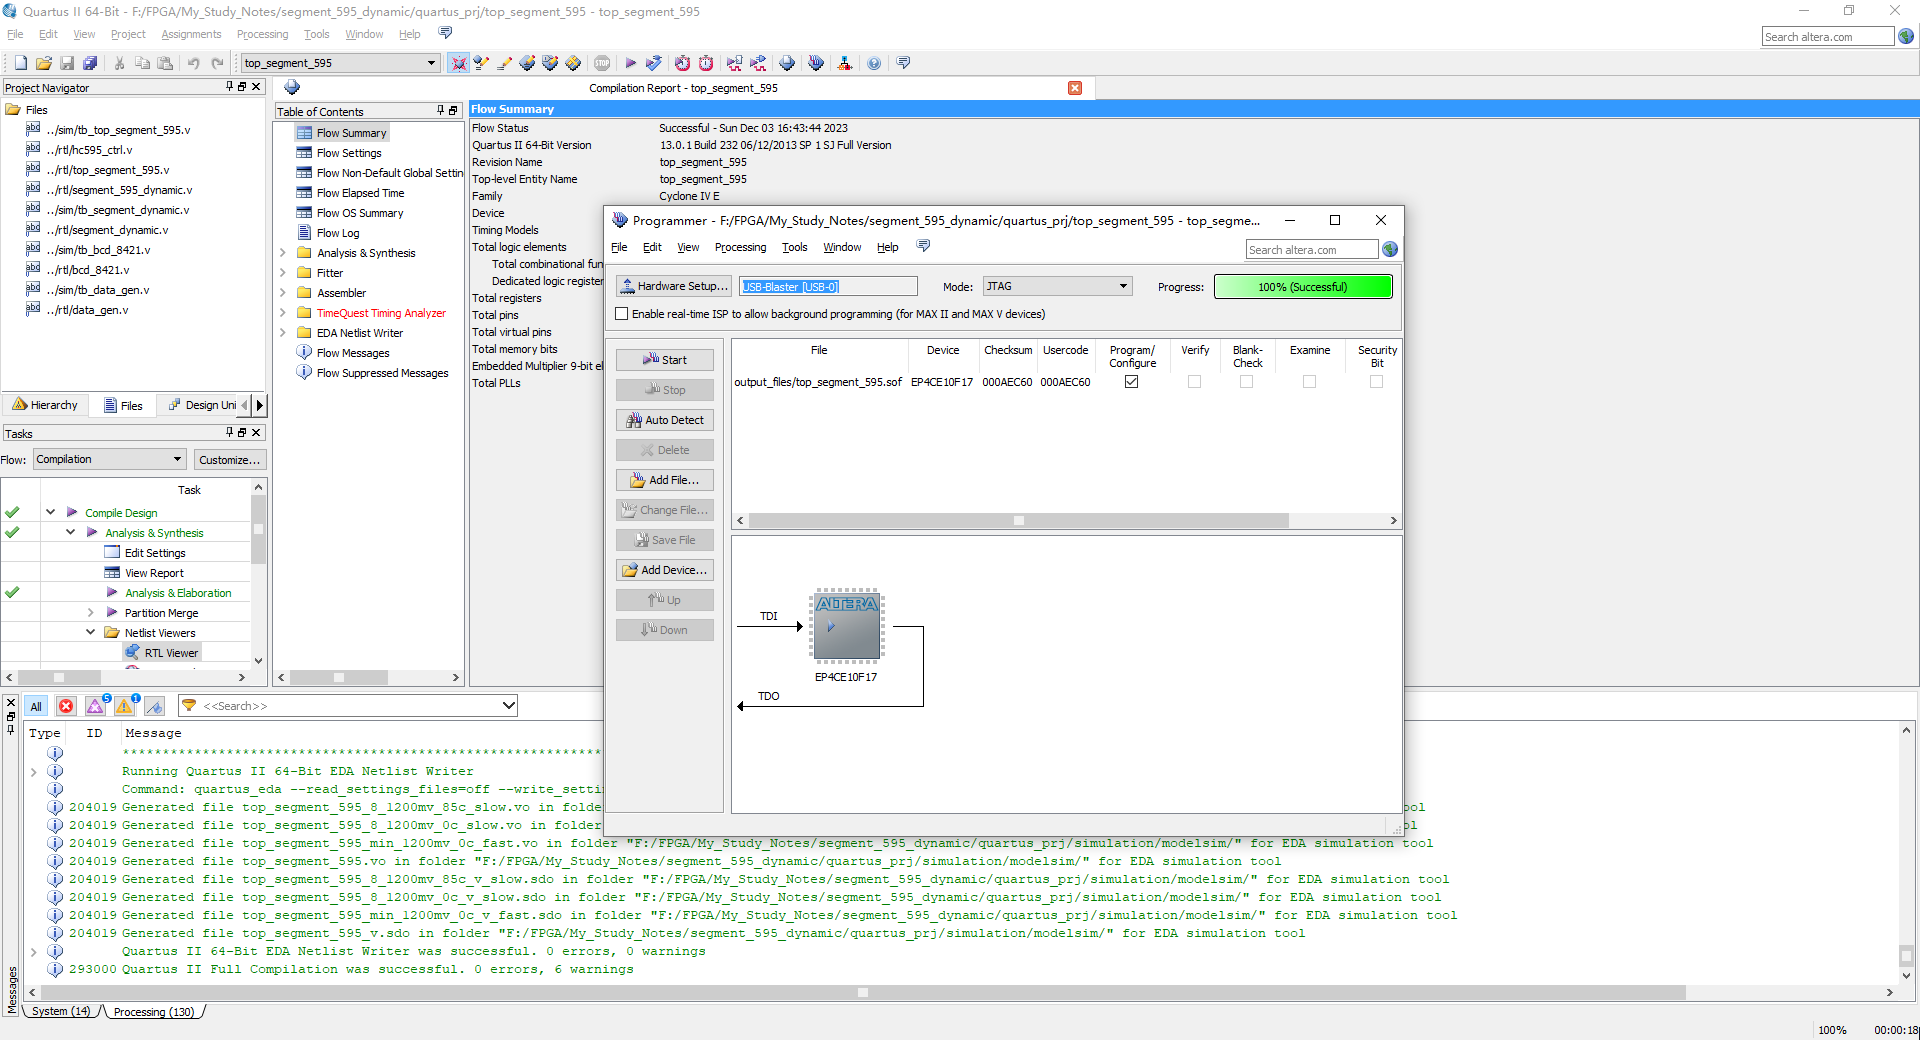Click the Flow Summary table icon in contents
The height and width of the screenshot is (1040, 1920).
(304, 132)
